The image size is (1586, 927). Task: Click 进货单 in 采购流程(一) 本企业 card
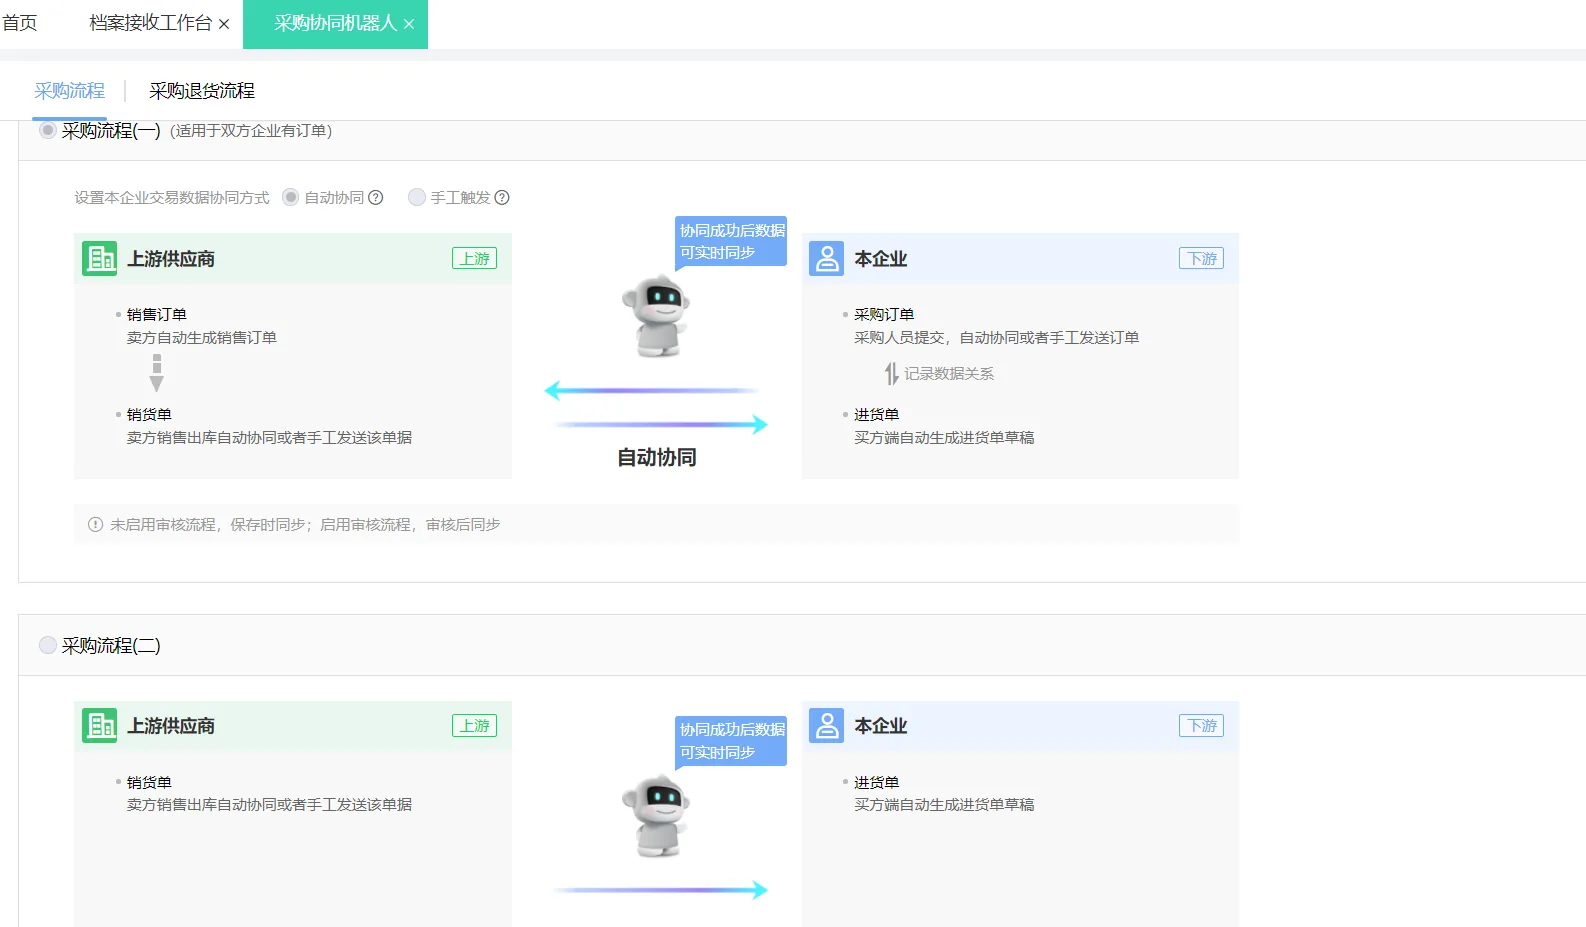click(876, 414)
